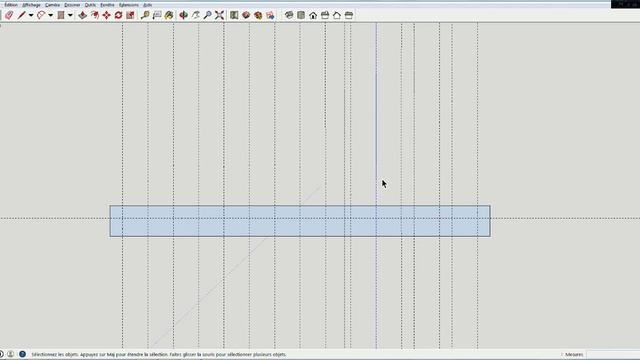Click the Mesures input box

click(613, 354)
